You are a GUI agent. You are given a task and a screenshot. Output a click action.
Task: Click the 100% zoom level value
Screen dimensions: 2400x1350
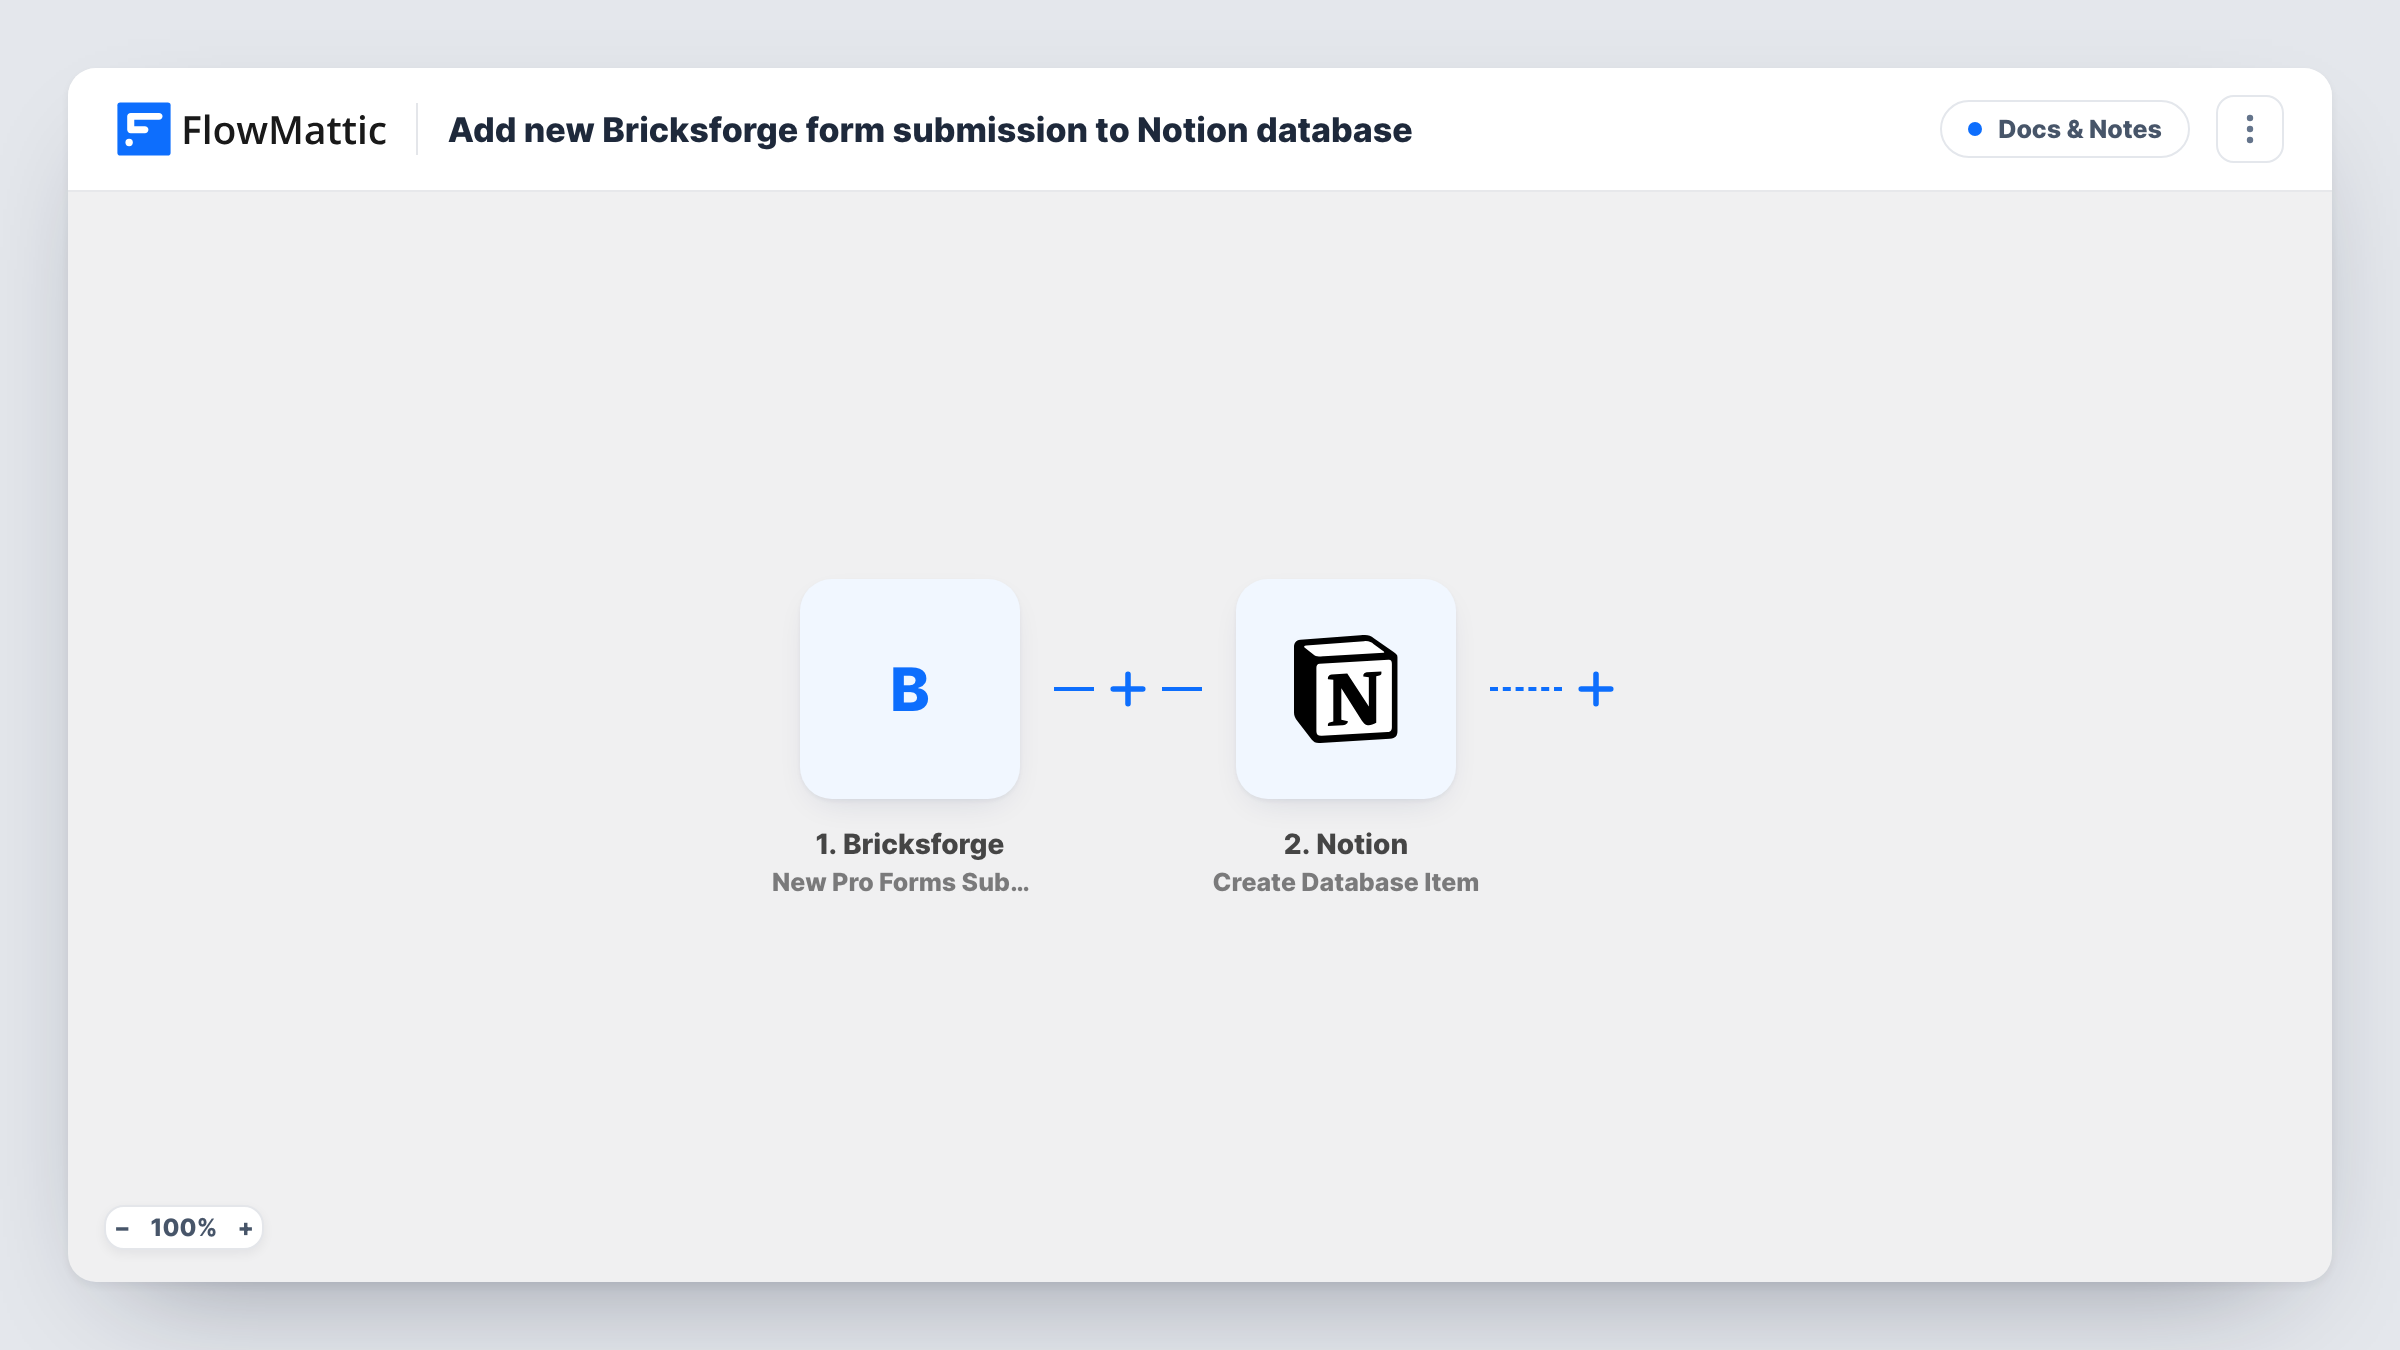(x=183, y=1228)
